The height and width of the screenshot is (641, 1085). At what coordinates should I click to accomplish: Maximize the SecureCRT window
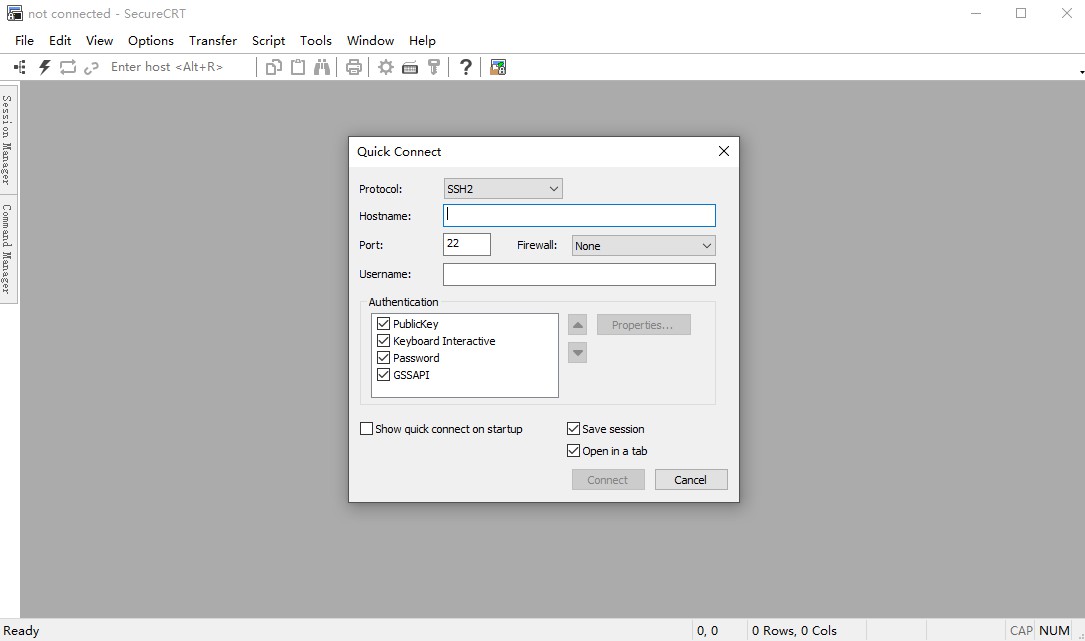(x=1021, y=13)
